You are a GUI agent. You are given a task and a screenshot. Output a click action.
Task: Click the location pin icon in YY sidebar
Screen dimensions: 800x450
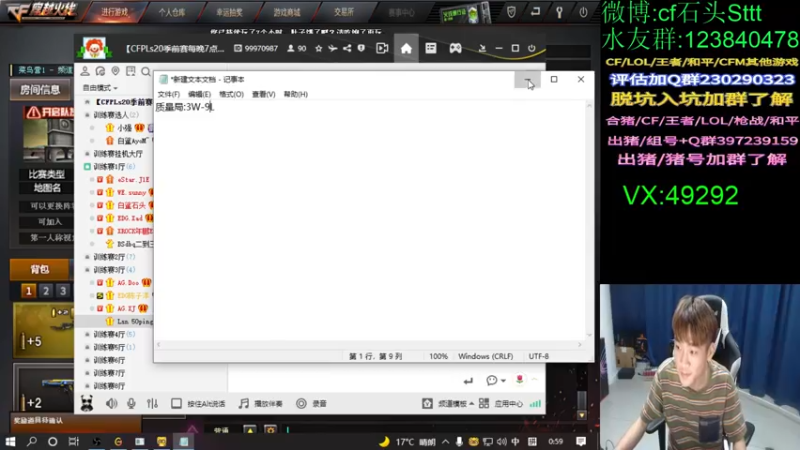(116, 71)
